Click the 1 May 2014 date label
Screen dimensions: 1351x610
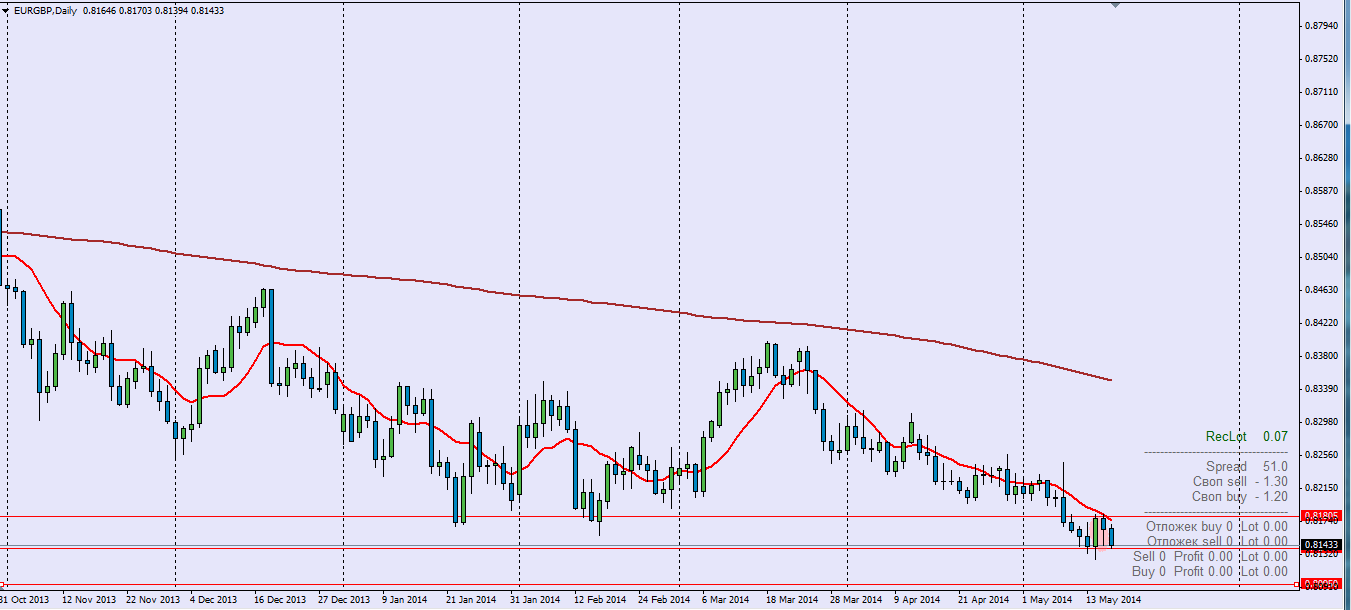1047,600
